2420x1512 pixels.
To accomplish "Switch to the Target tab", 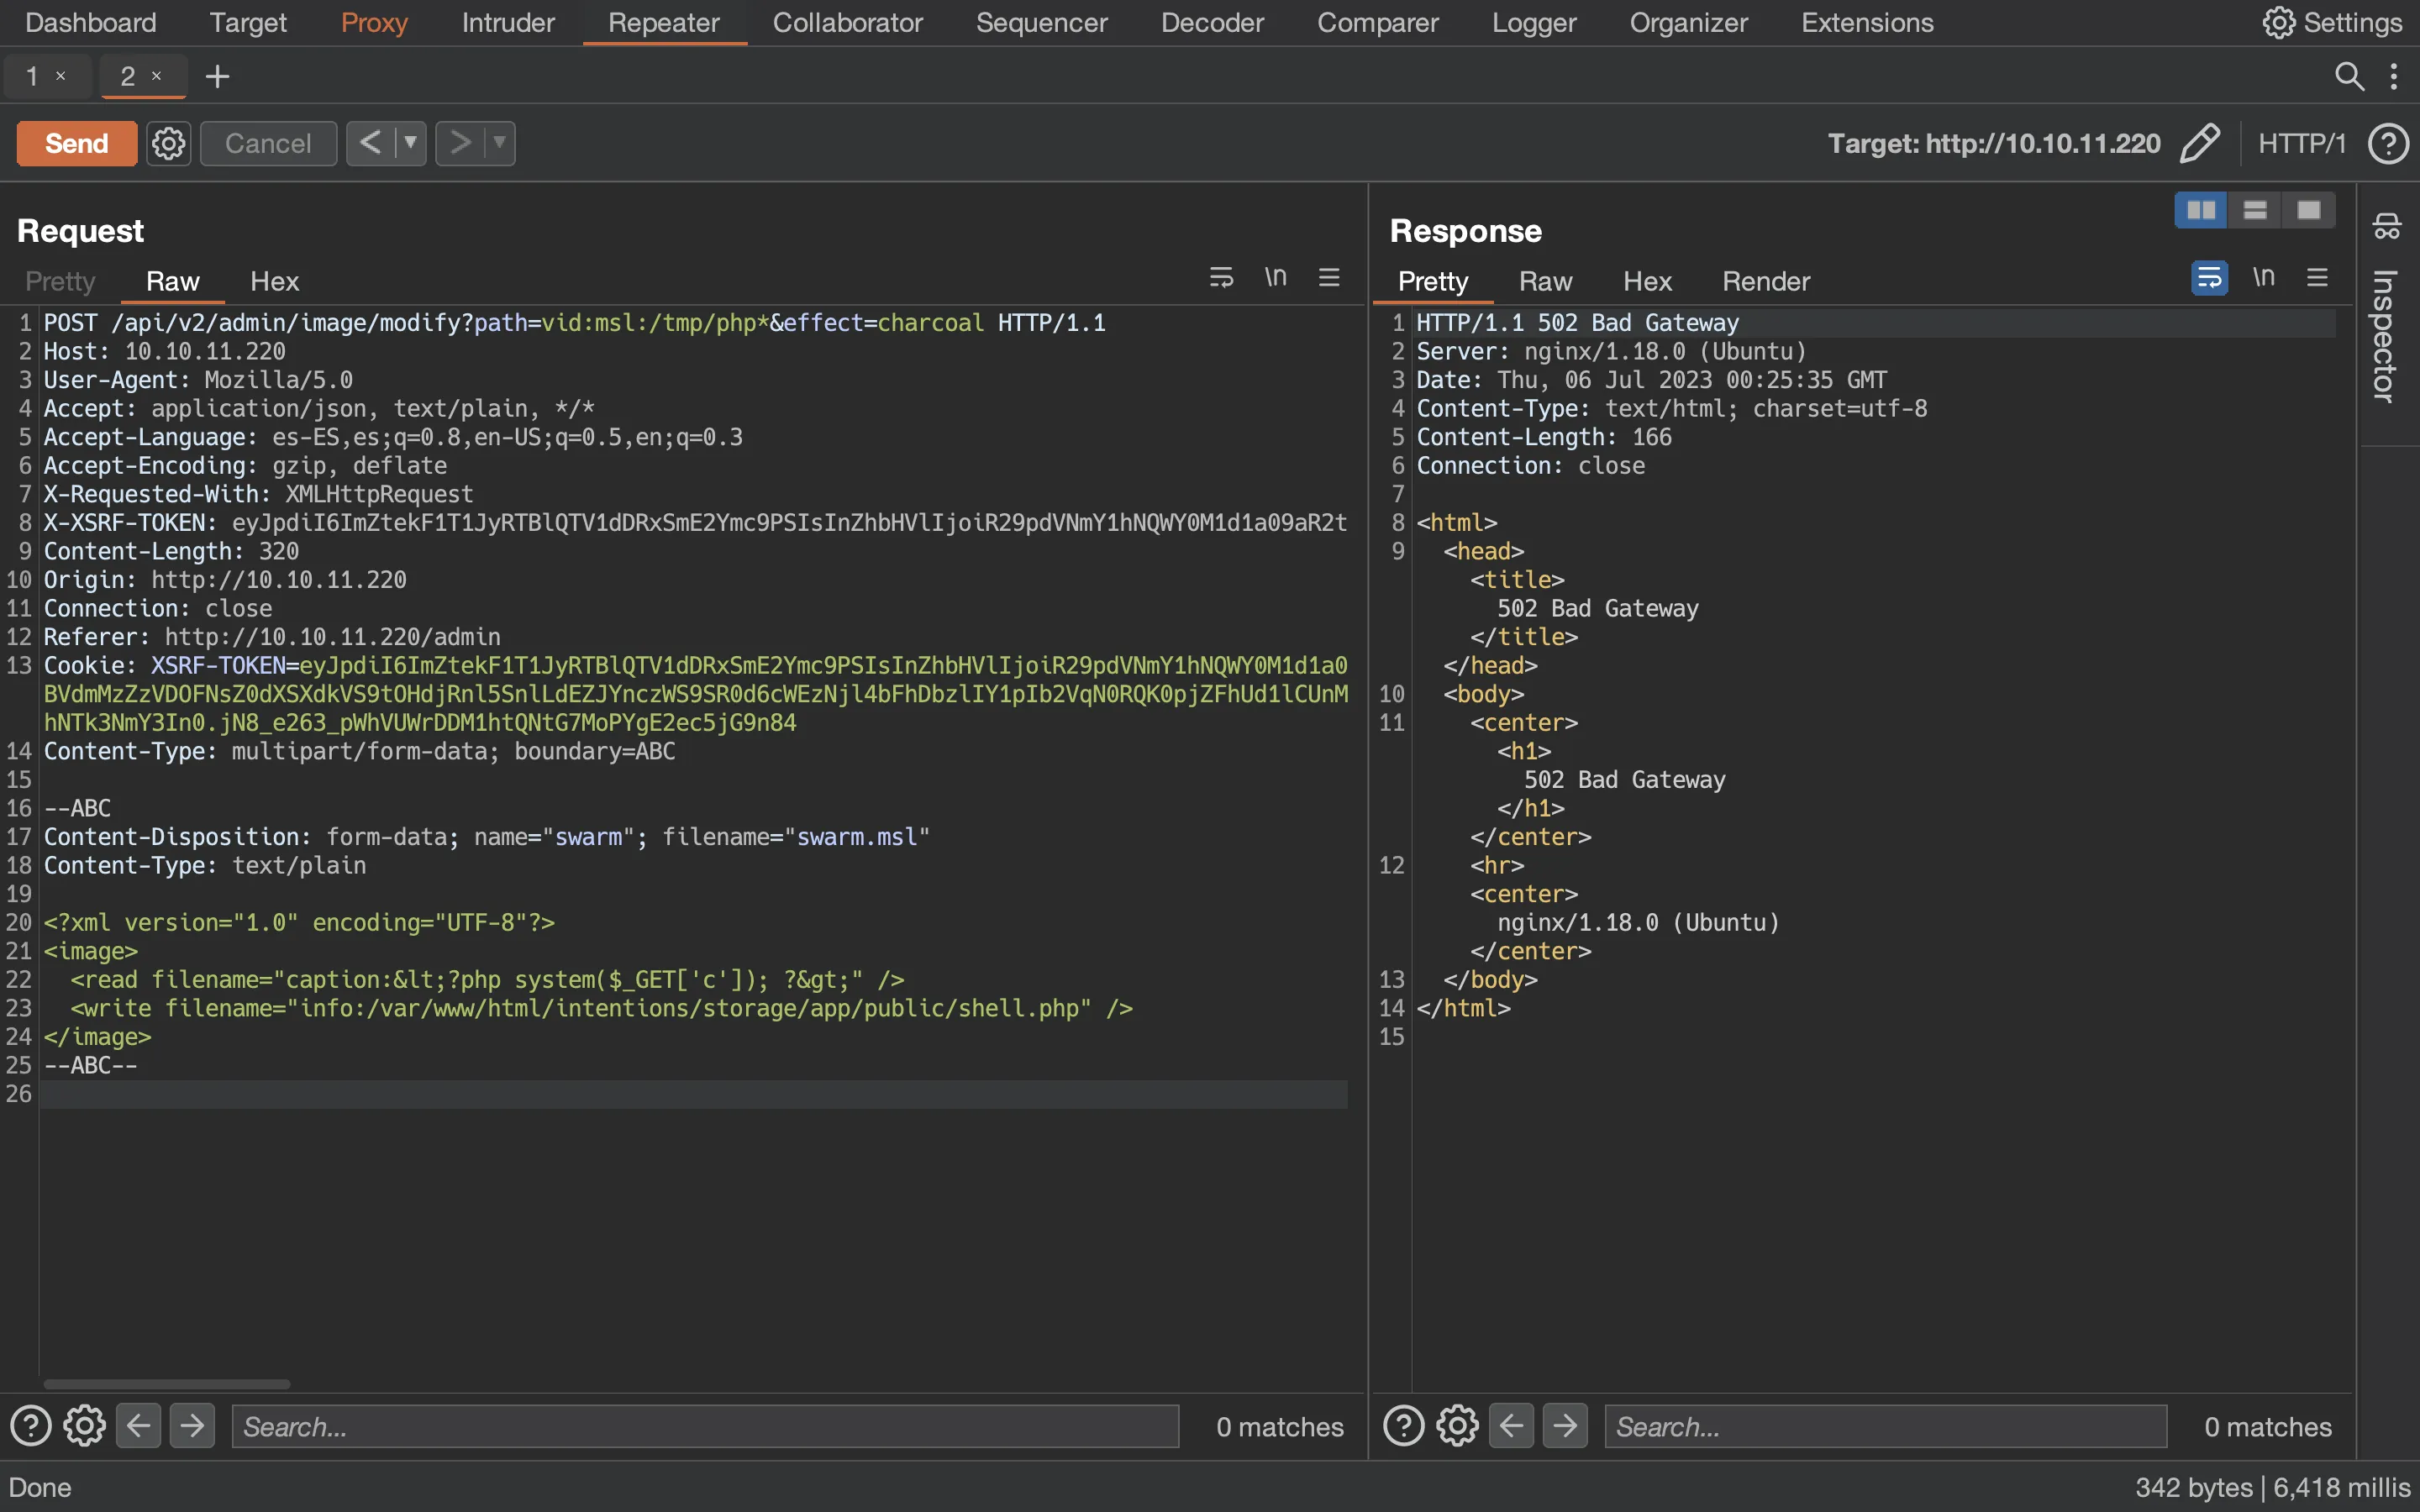I will click(248, 22).
